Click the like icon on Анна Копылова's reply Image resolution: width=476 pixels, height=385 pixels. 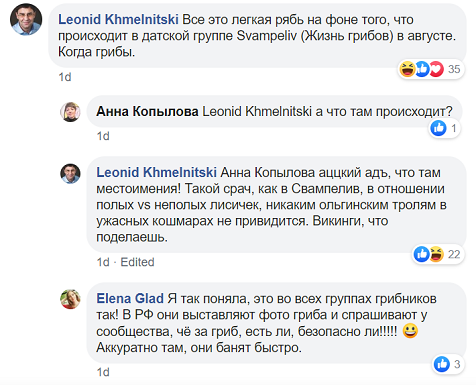click(438, 128)
